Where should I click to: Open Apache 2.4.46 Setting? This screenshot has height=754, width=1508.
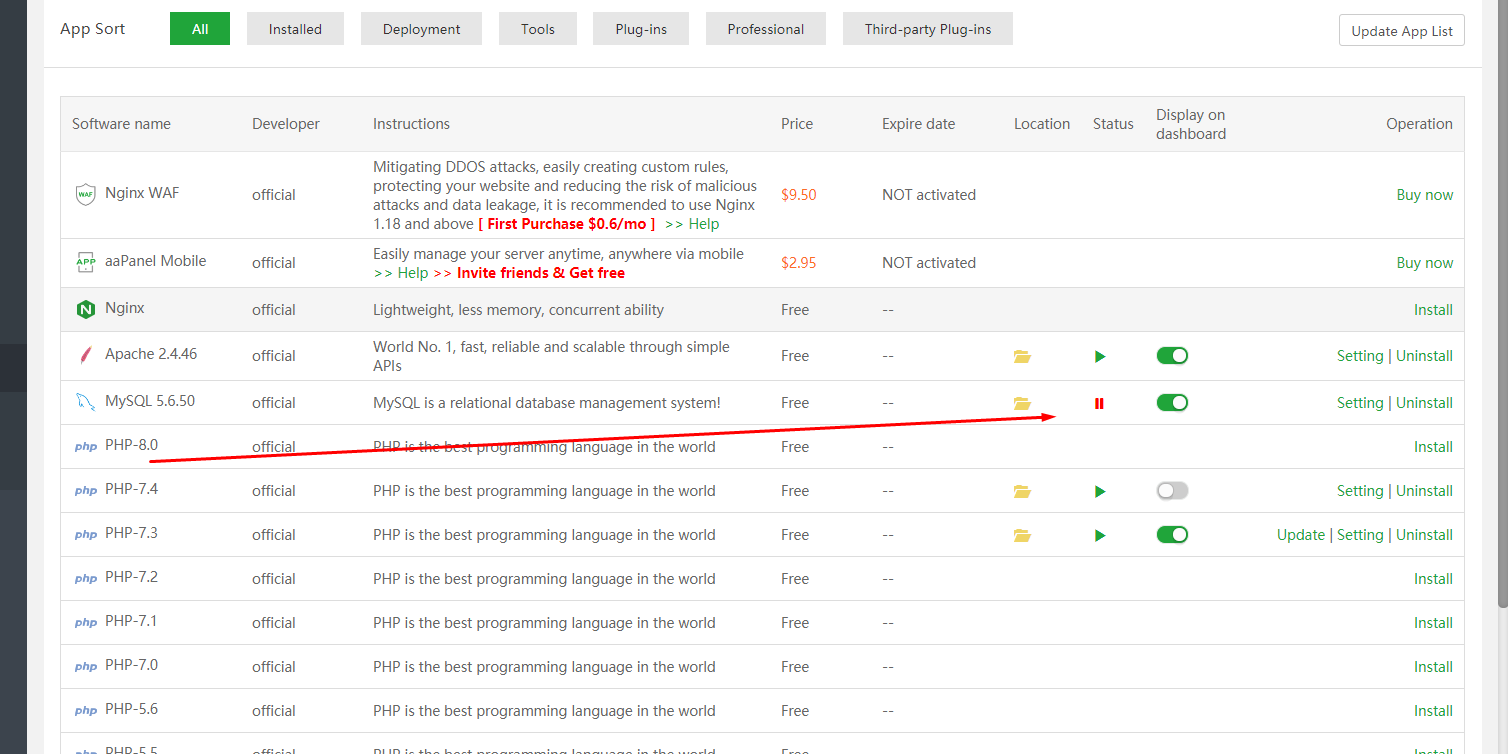[1360, 356]
